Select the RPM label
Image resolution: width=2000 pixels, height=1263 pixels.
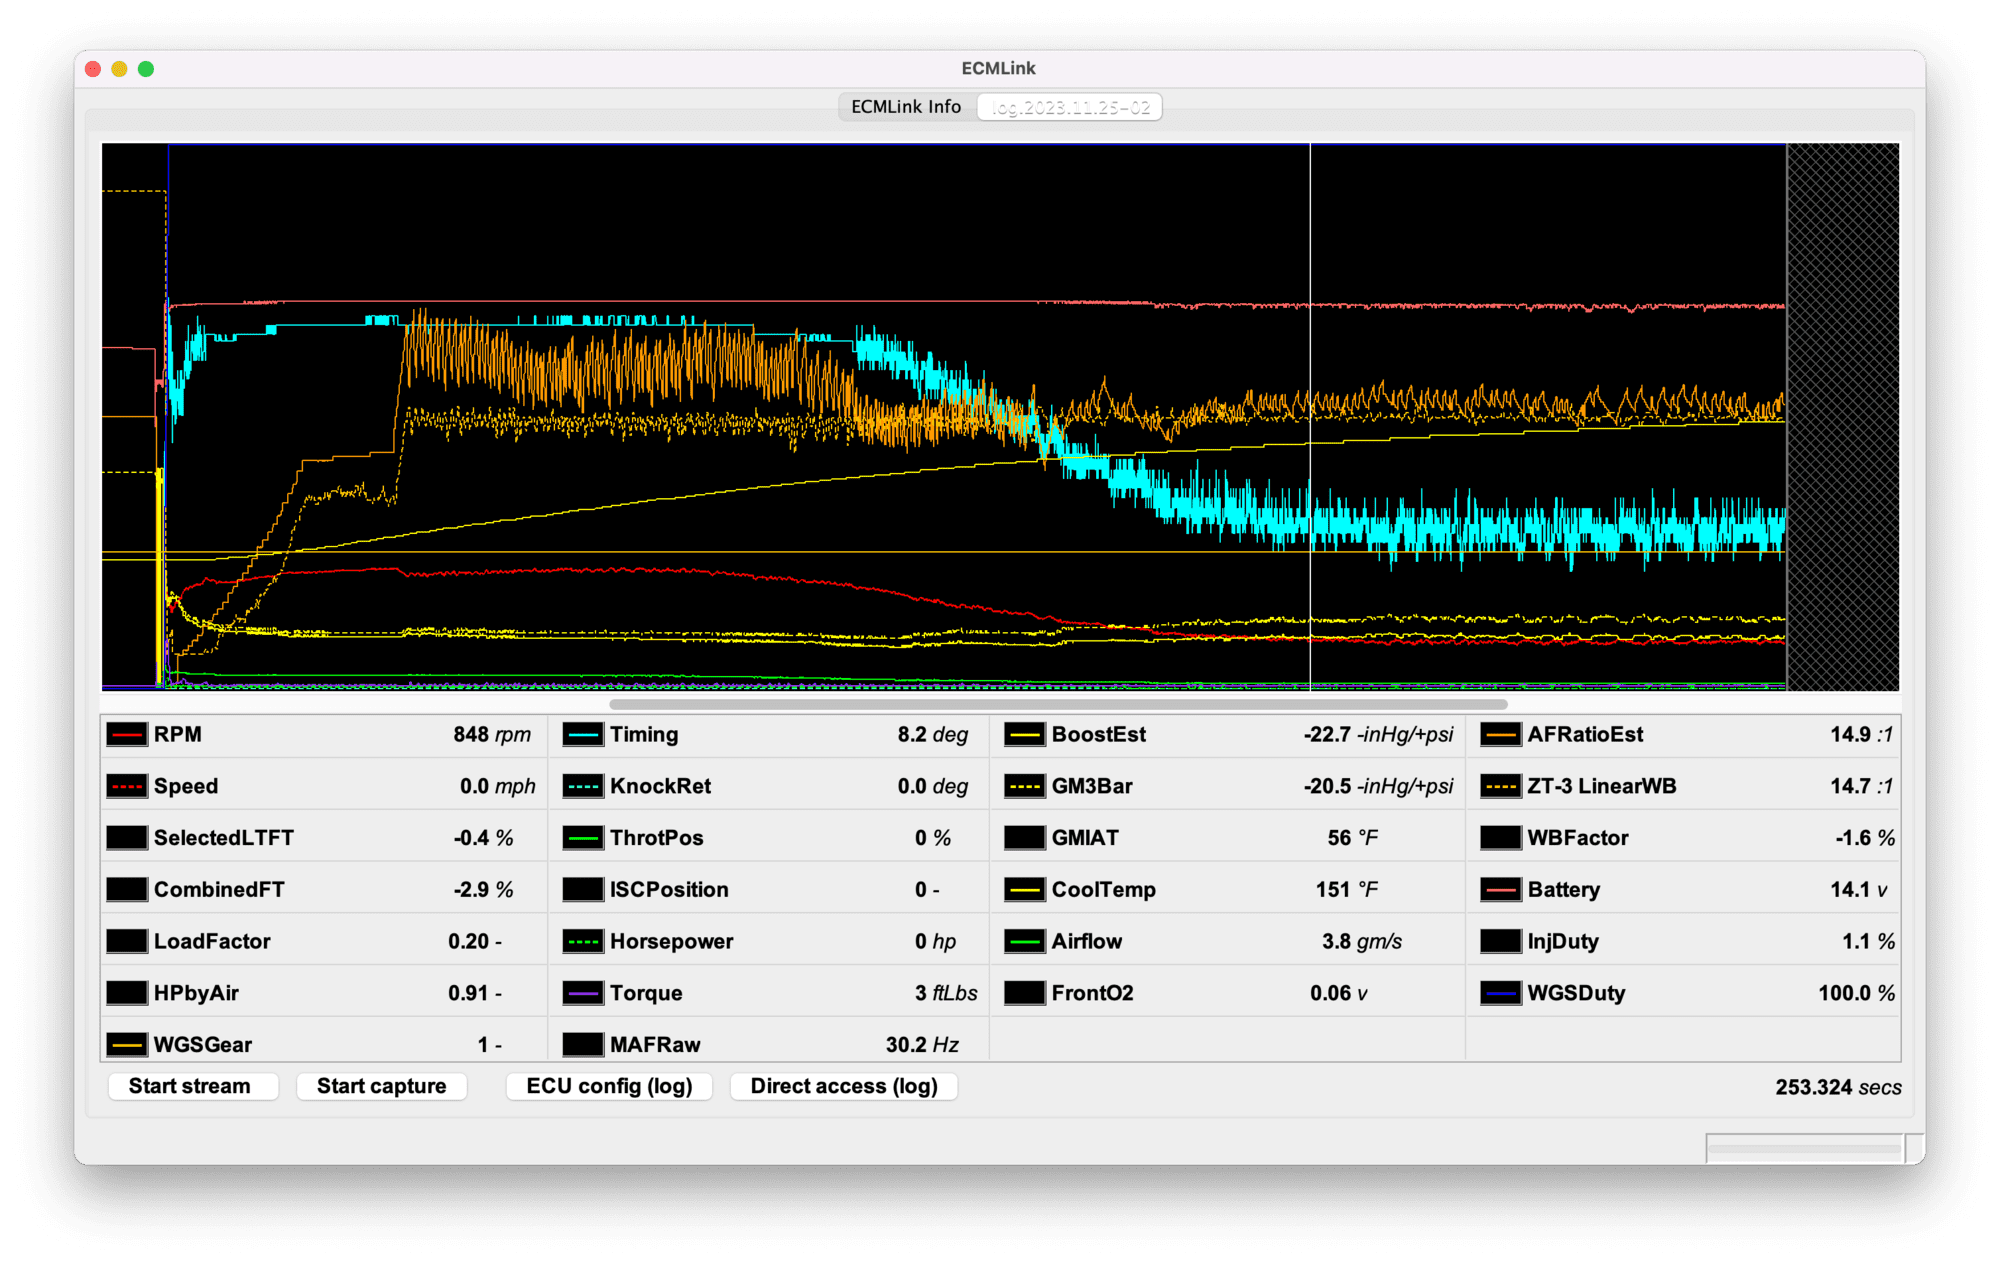(178, 735)
